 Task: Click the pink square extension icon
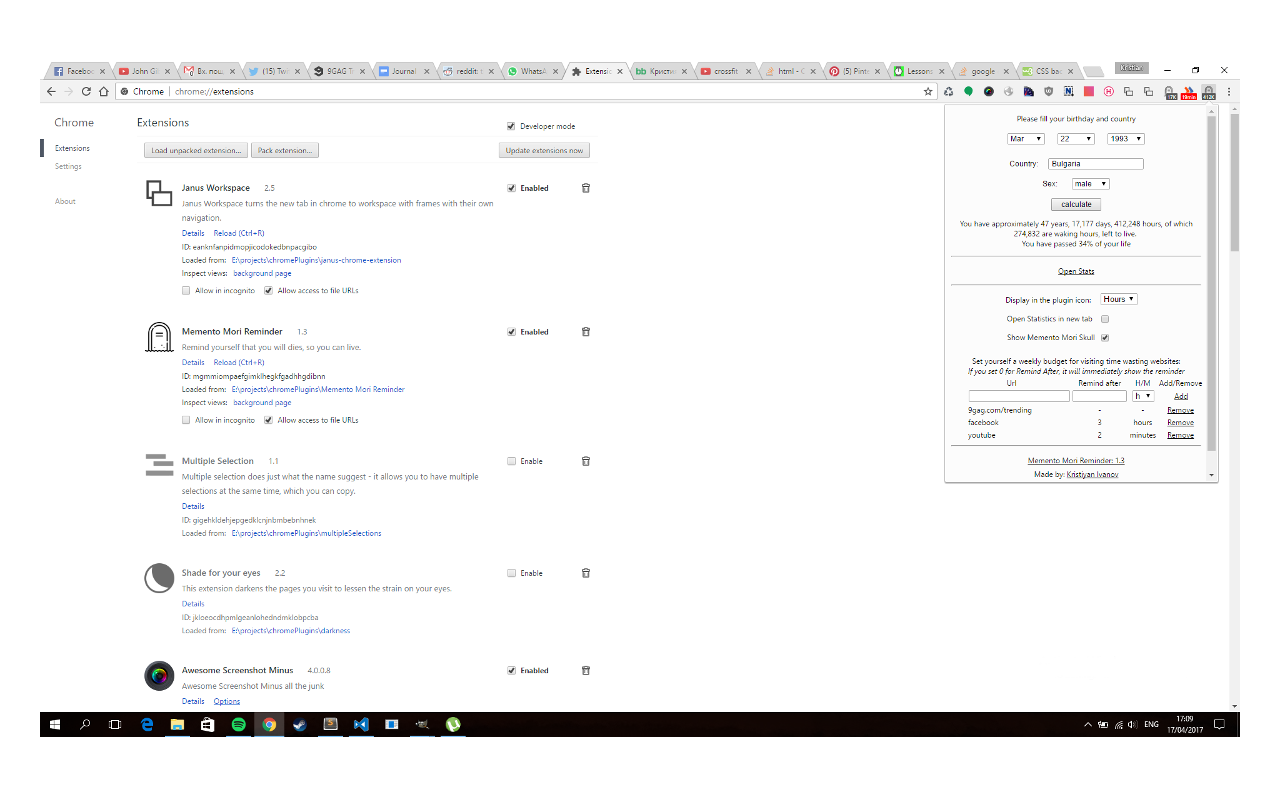click(1089, 91)
